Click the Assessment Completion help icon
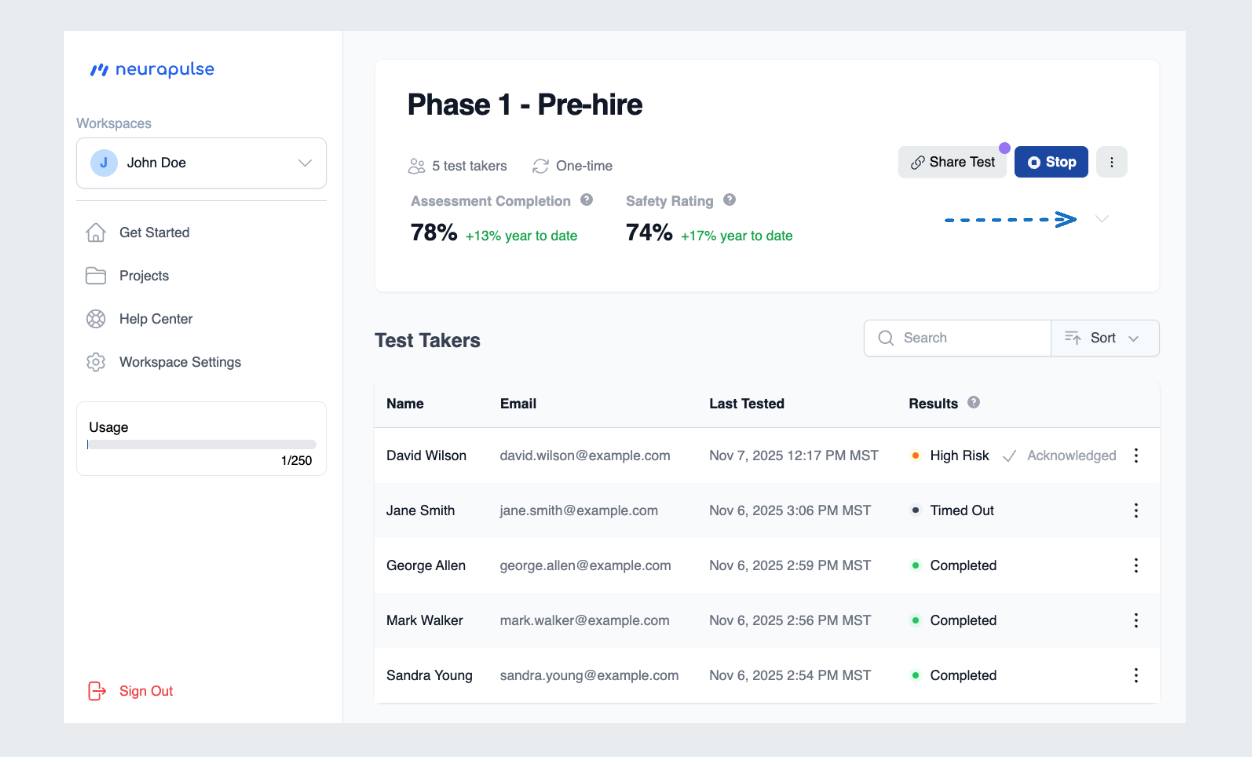This screenshot has width=1252, height=757. click(588, 200)
